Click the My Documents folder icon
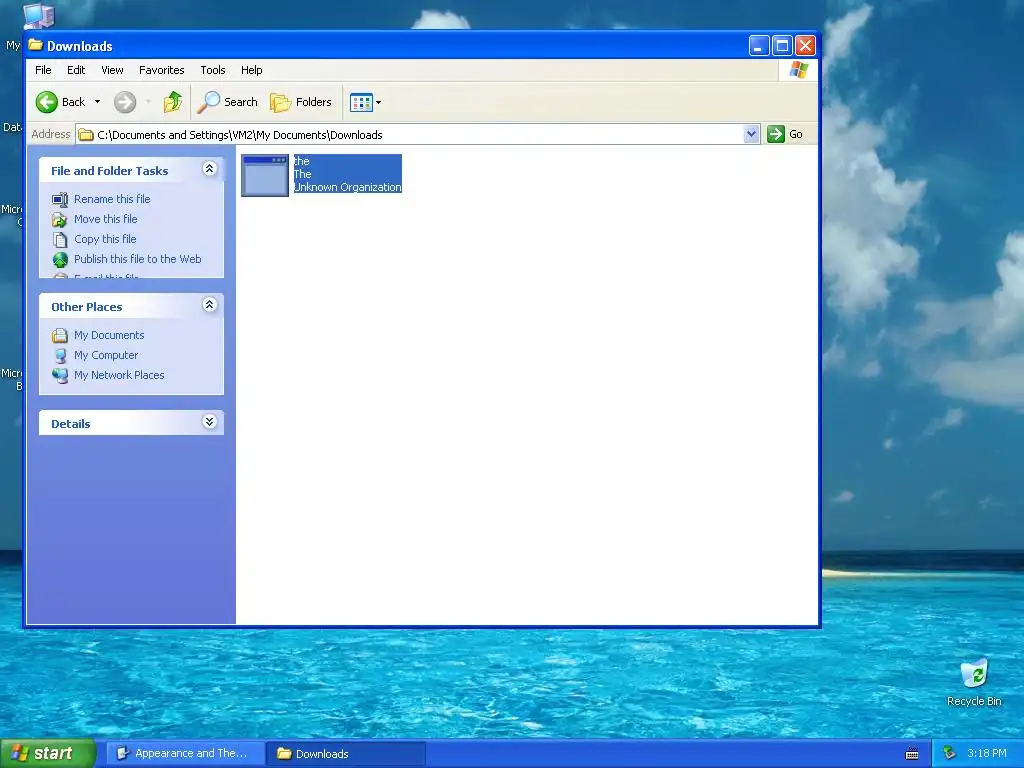 60,336
